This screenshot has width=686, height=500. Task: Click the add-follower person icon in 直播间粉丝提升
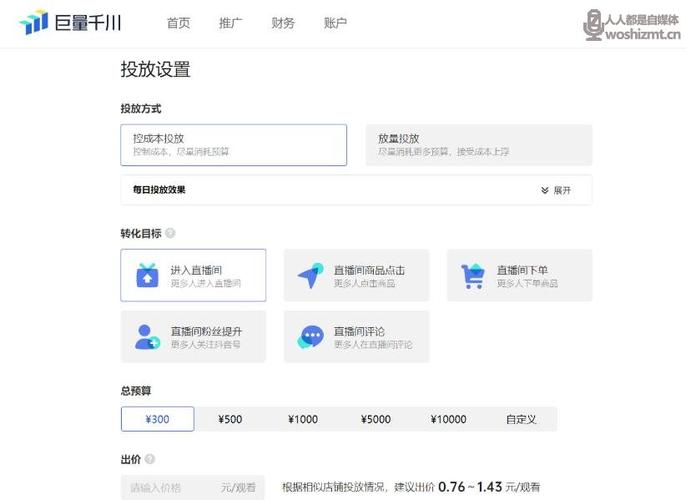point(147,337)
